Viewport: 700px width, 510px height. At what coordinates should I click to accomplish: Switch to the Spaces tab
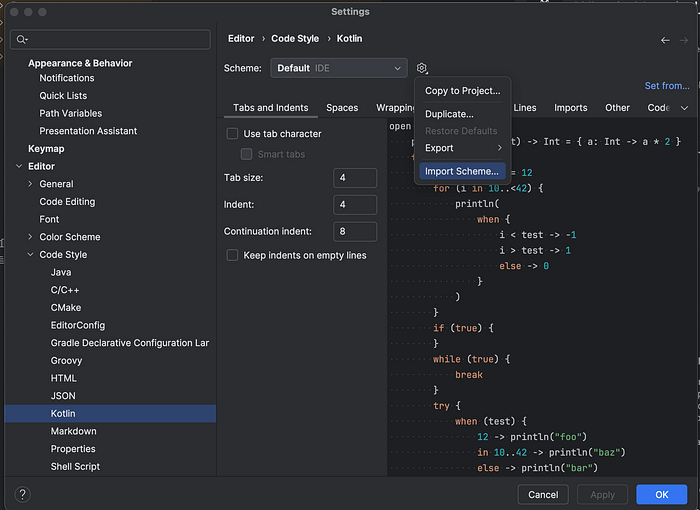342,108
